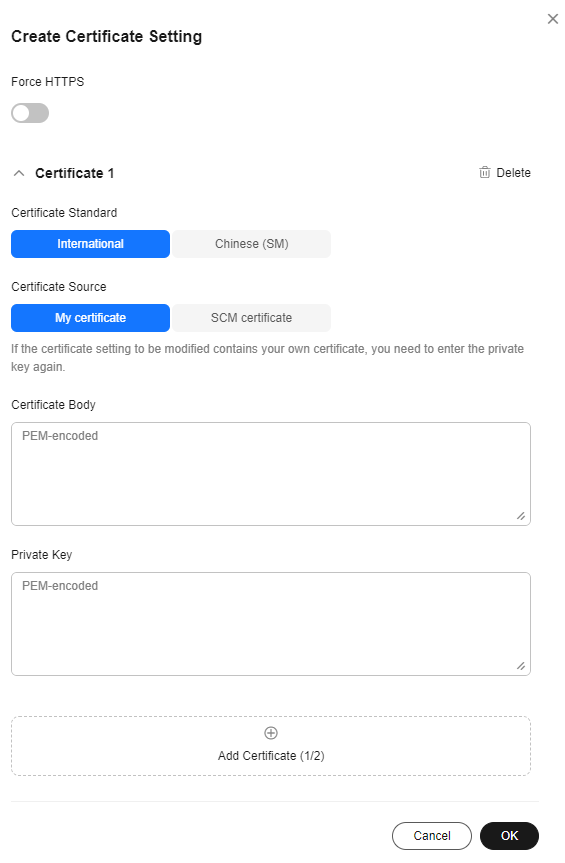
Task: Select Chinese (SM) certificate standard
Action: [x=251, y=244]
